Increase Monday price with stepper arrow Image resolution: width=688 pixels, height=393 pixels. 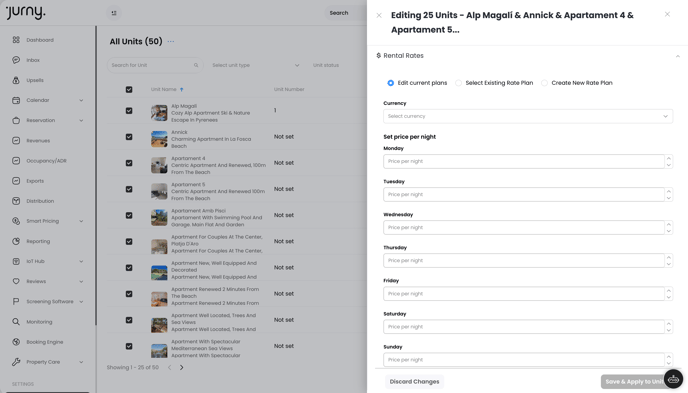coord(669,158)
